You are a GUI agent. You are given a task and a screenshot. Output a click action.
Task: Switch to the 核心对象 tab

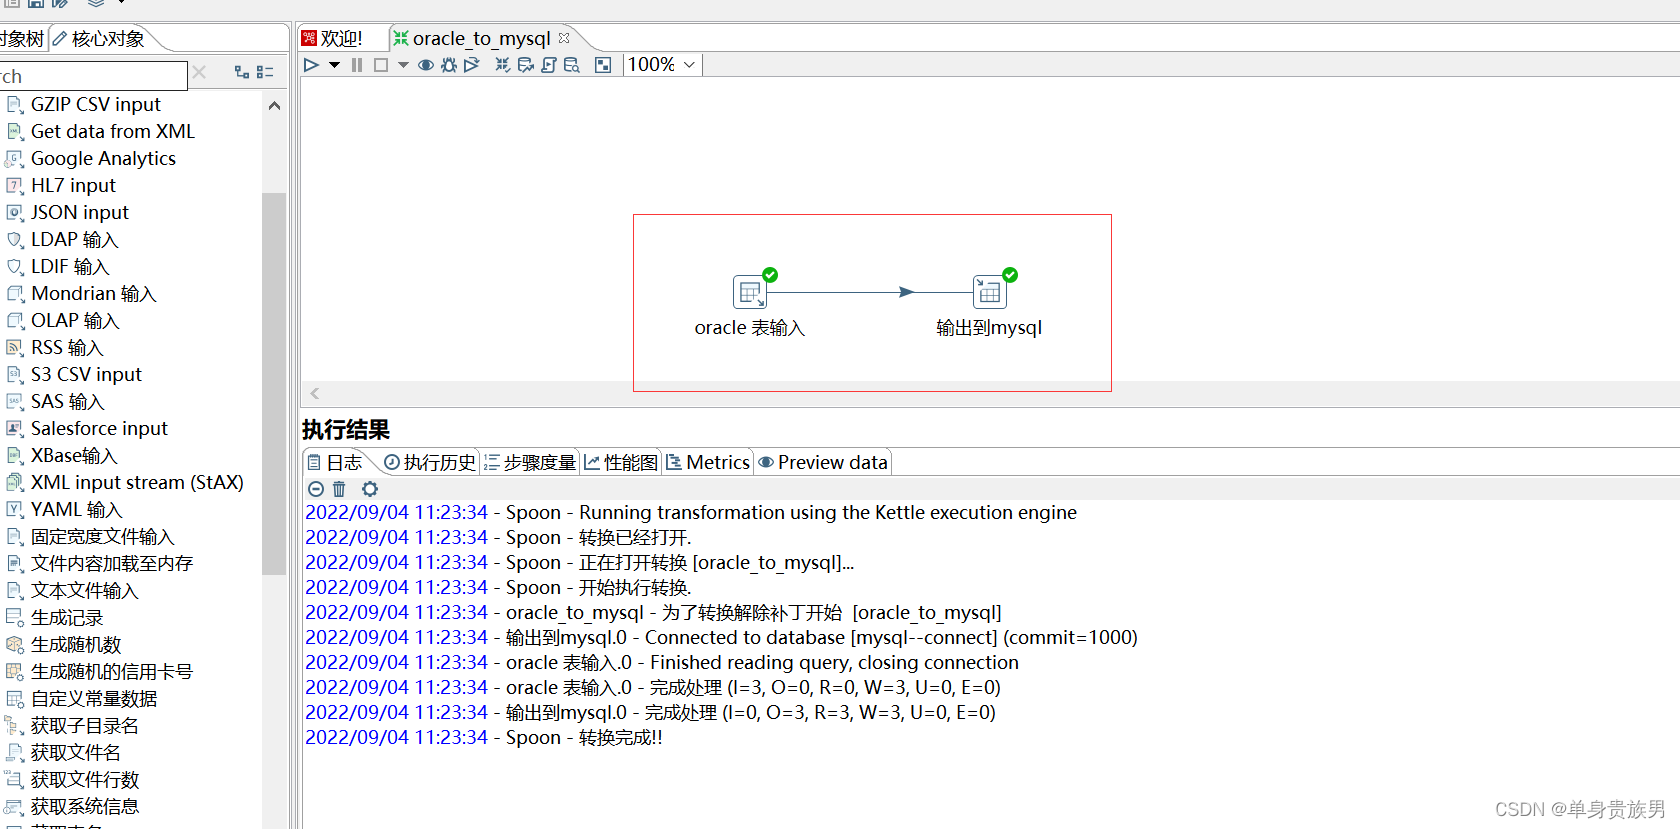point(98,38)
